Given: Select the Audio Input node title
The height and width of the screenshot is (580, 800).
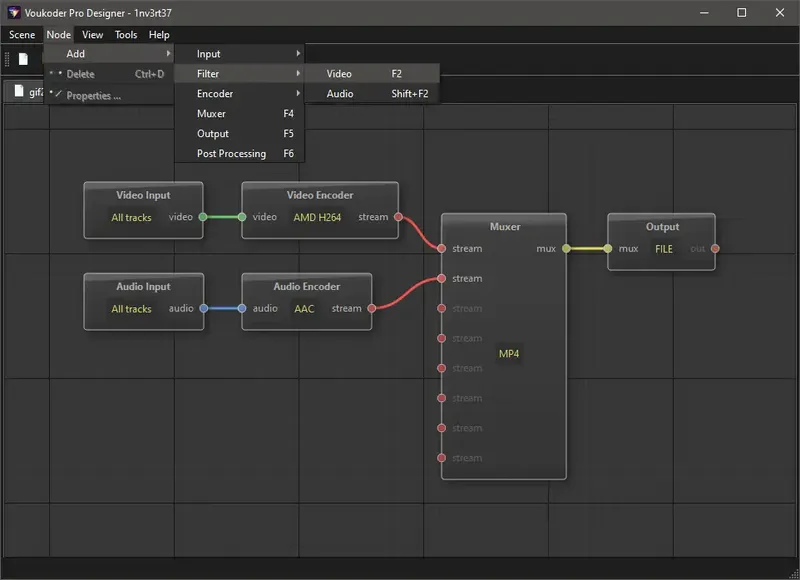Looking at the screenshot, I should tap(143, 286).
